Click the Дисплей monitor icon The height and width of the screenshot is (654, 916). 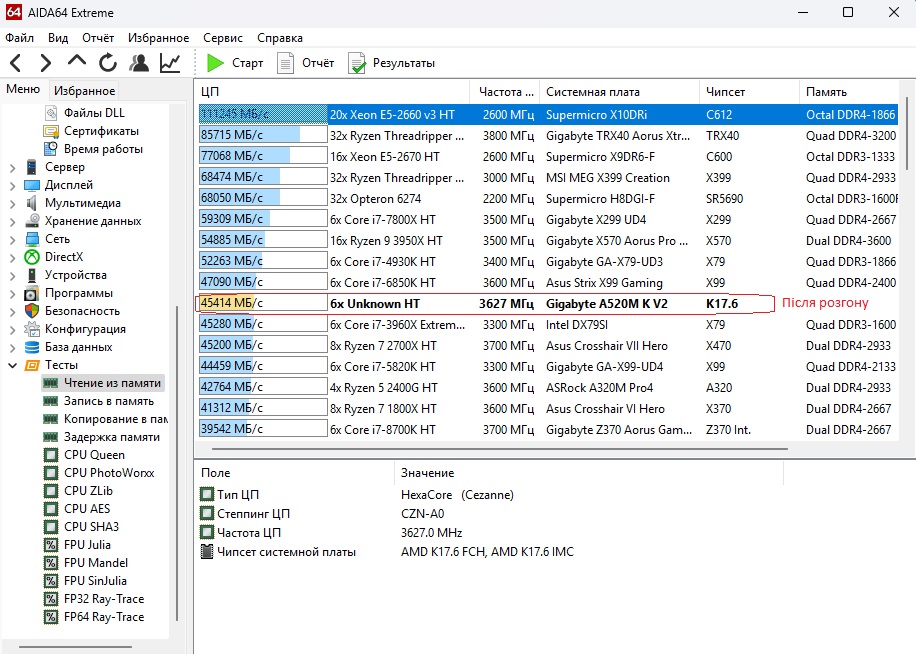(x=32, y=185)
